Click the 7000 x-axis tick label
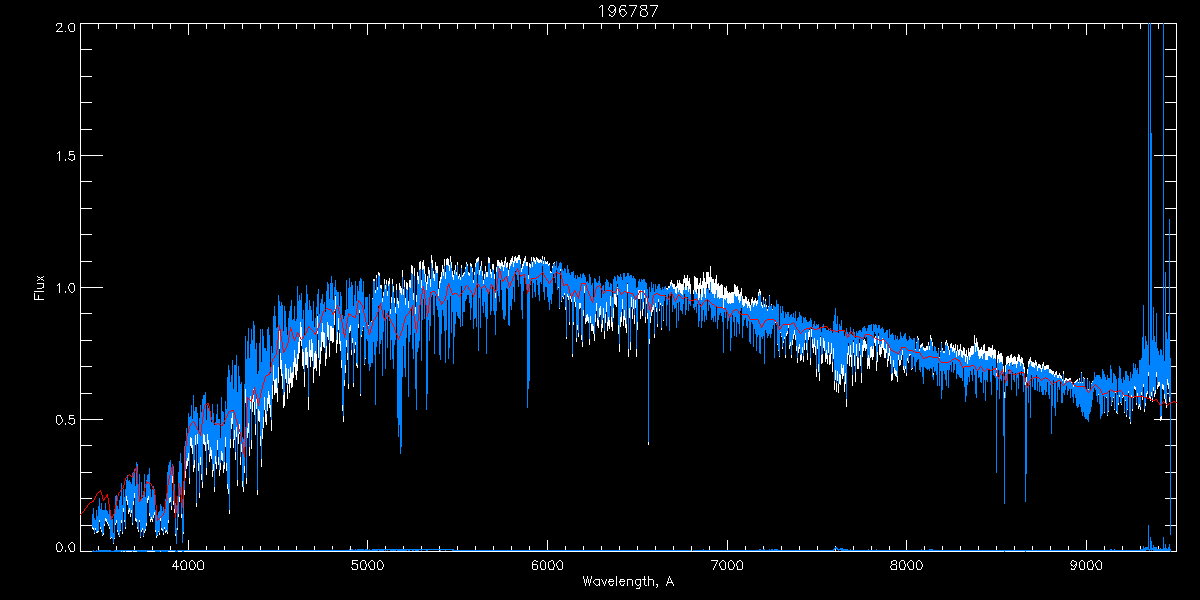 (727, 565)
